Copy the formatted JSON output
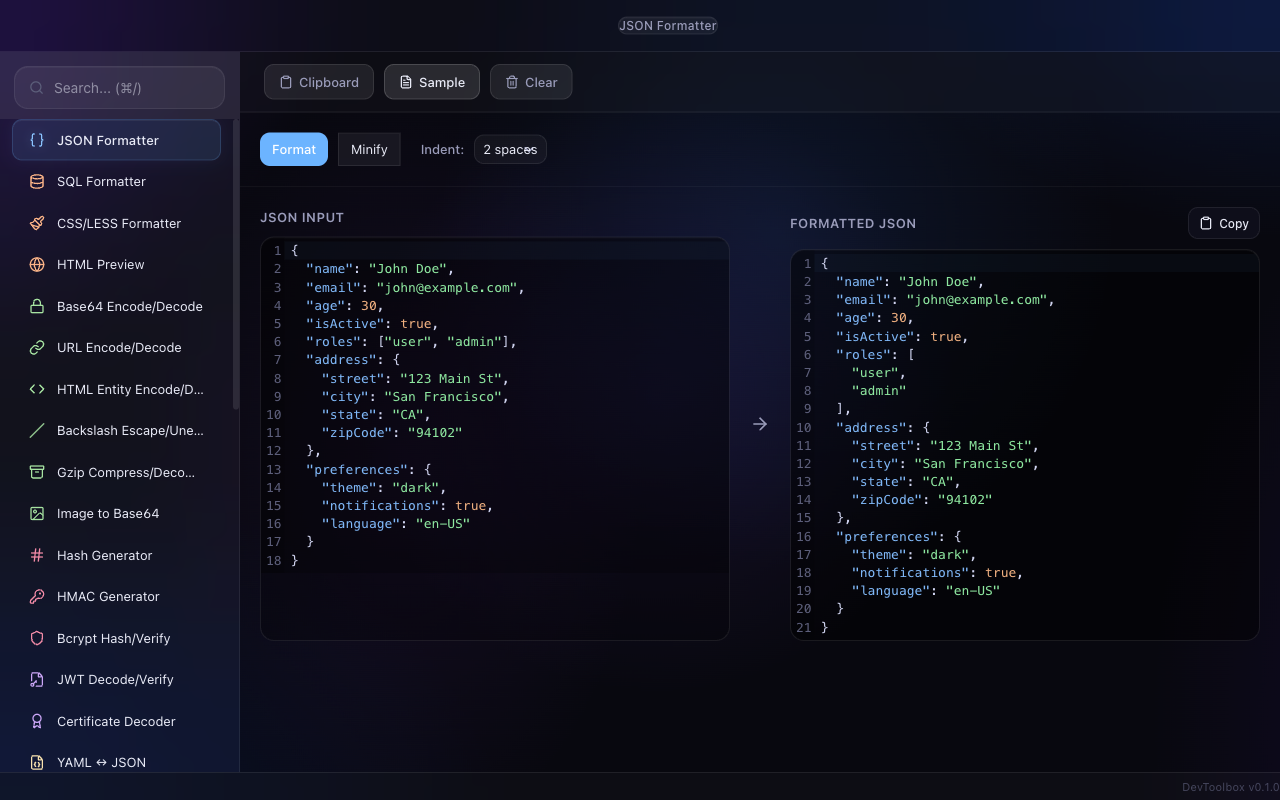Screen dimensions: 1280x800 point(1223,223)
